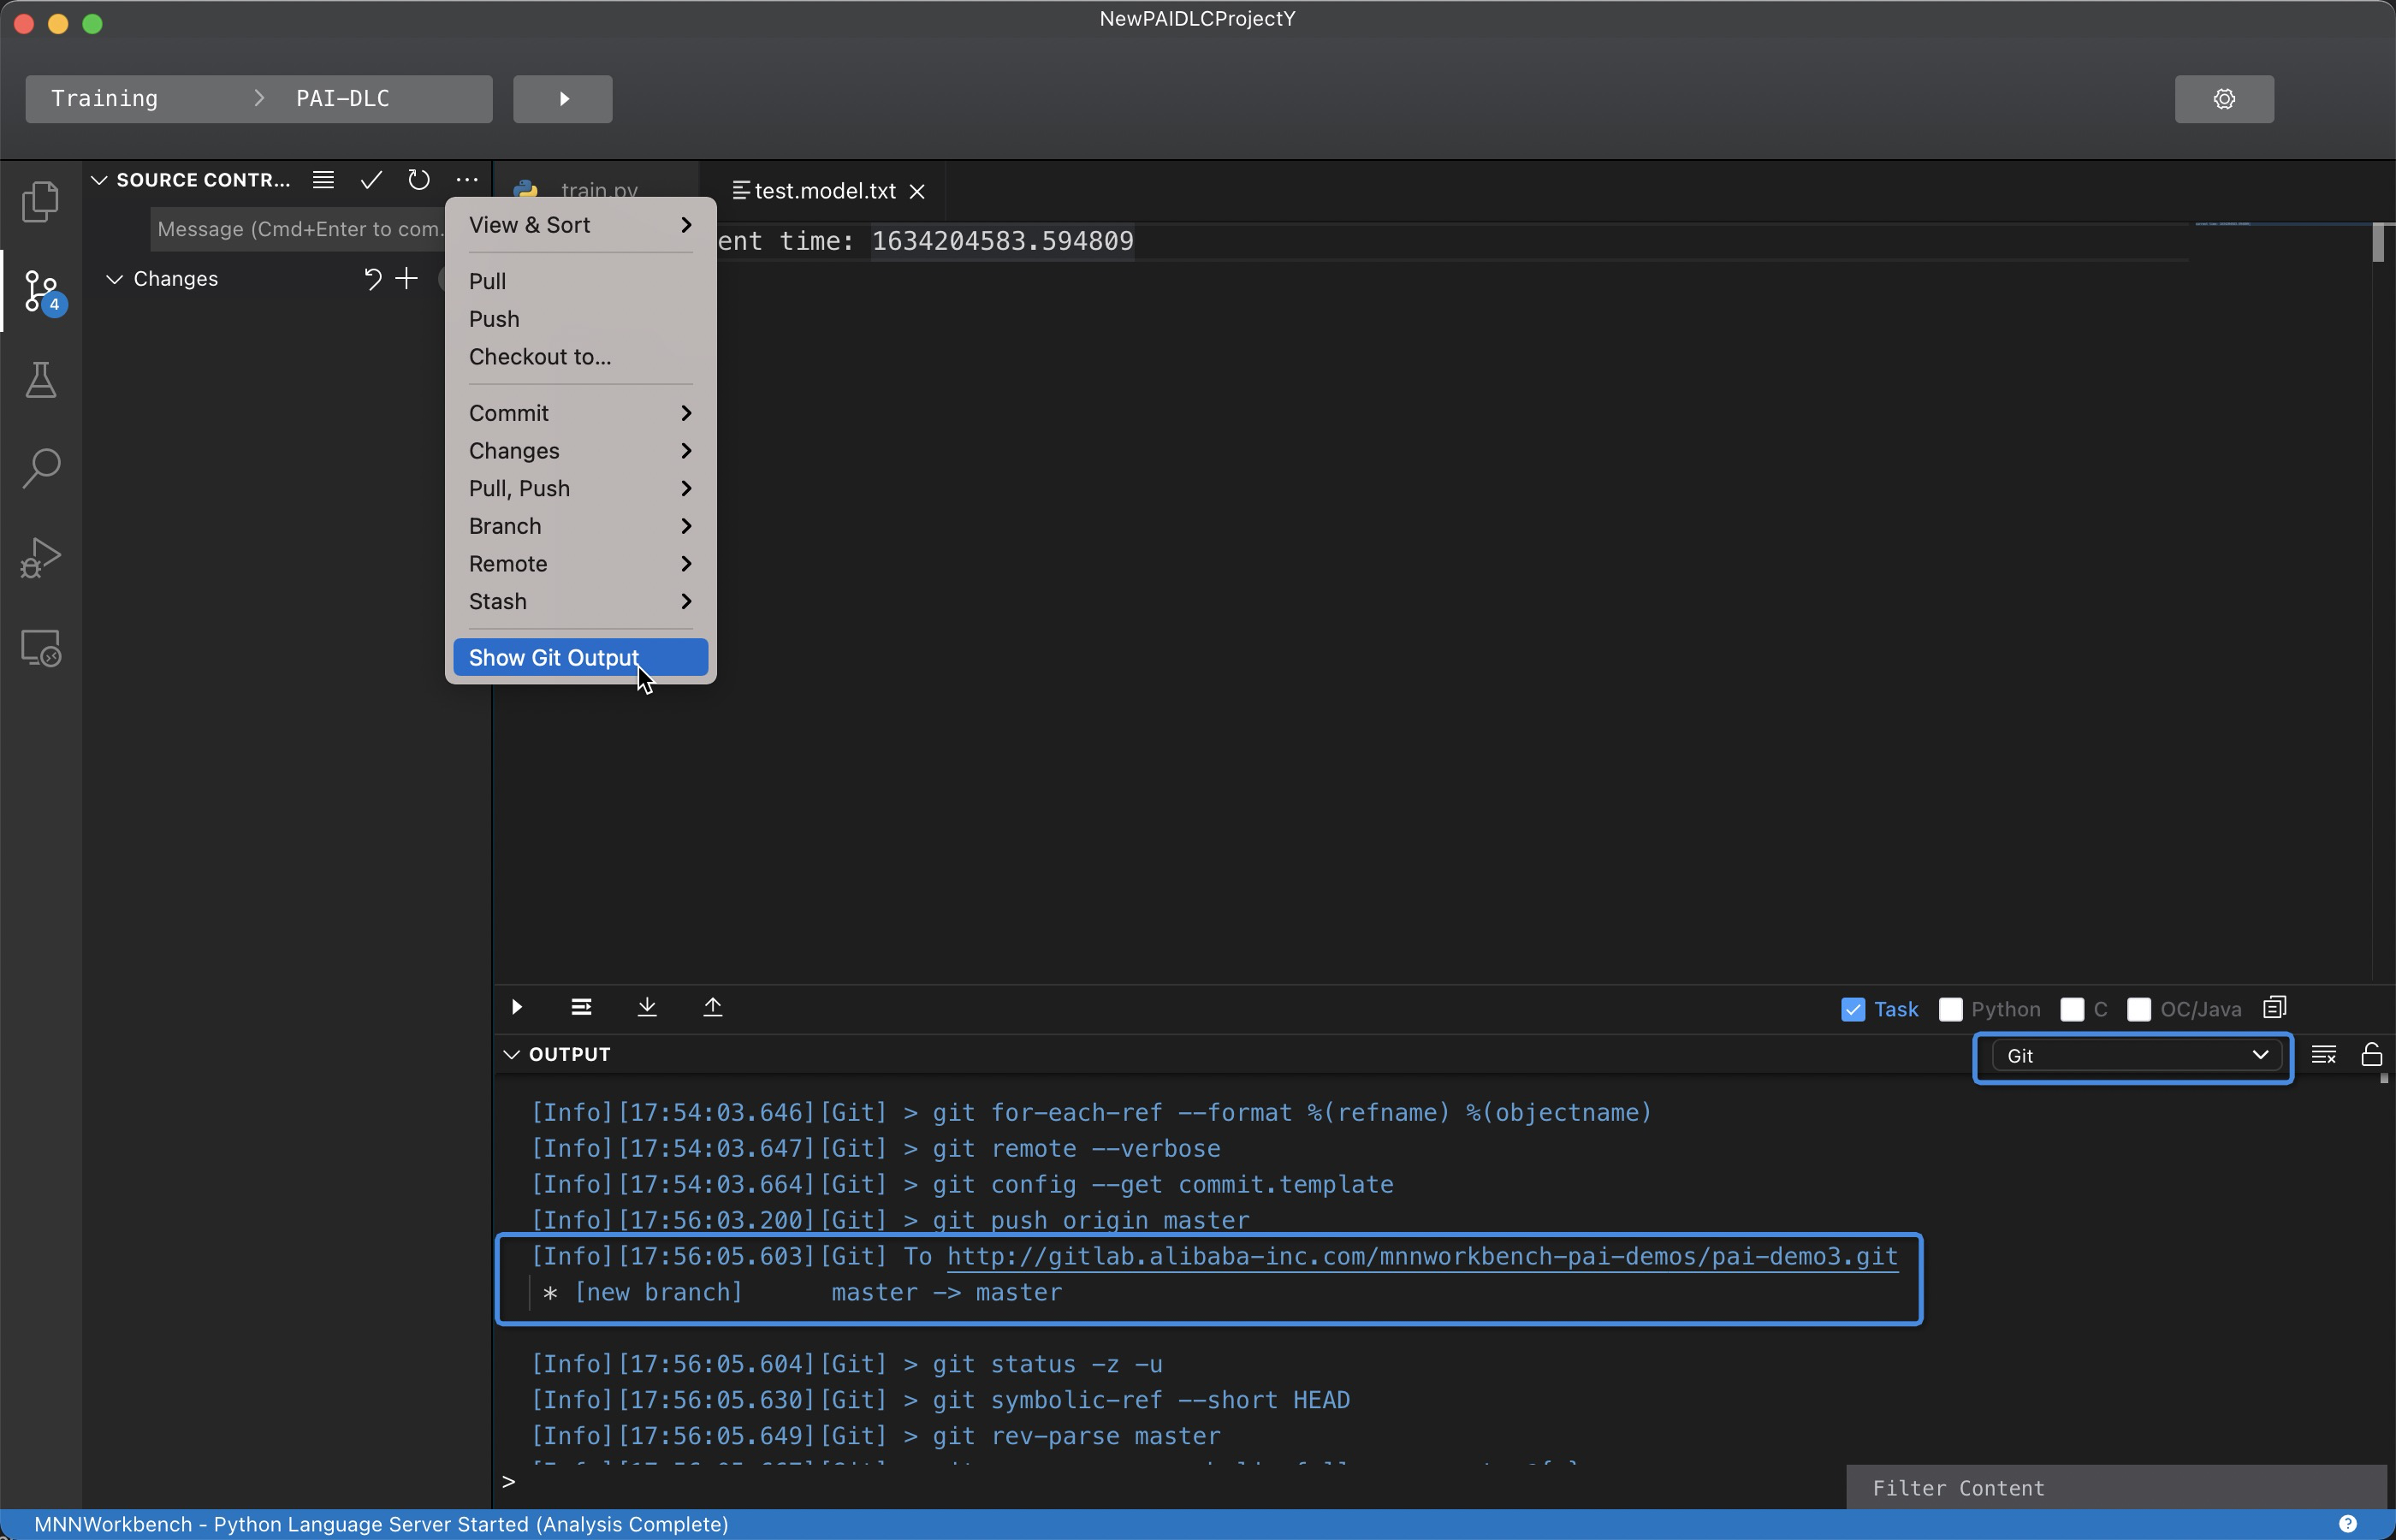Click the upload arrow icon in output toolbar
This screenshot has width=2396, height=1540.
pos(712,1007)
